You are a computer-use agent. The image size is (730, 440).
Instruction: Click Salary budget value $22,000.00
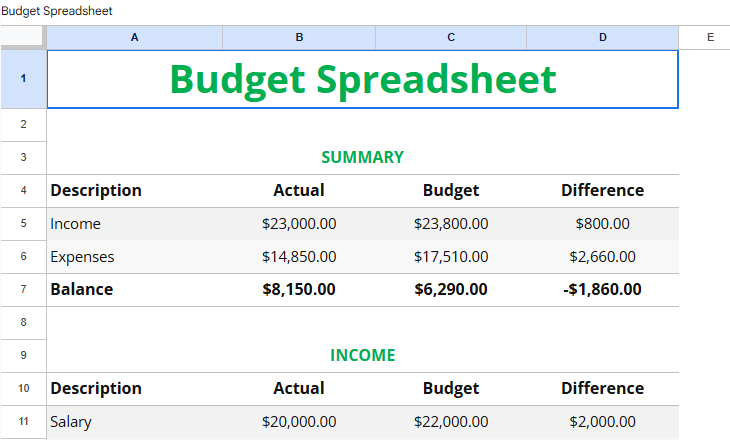[x=451, y=422]
